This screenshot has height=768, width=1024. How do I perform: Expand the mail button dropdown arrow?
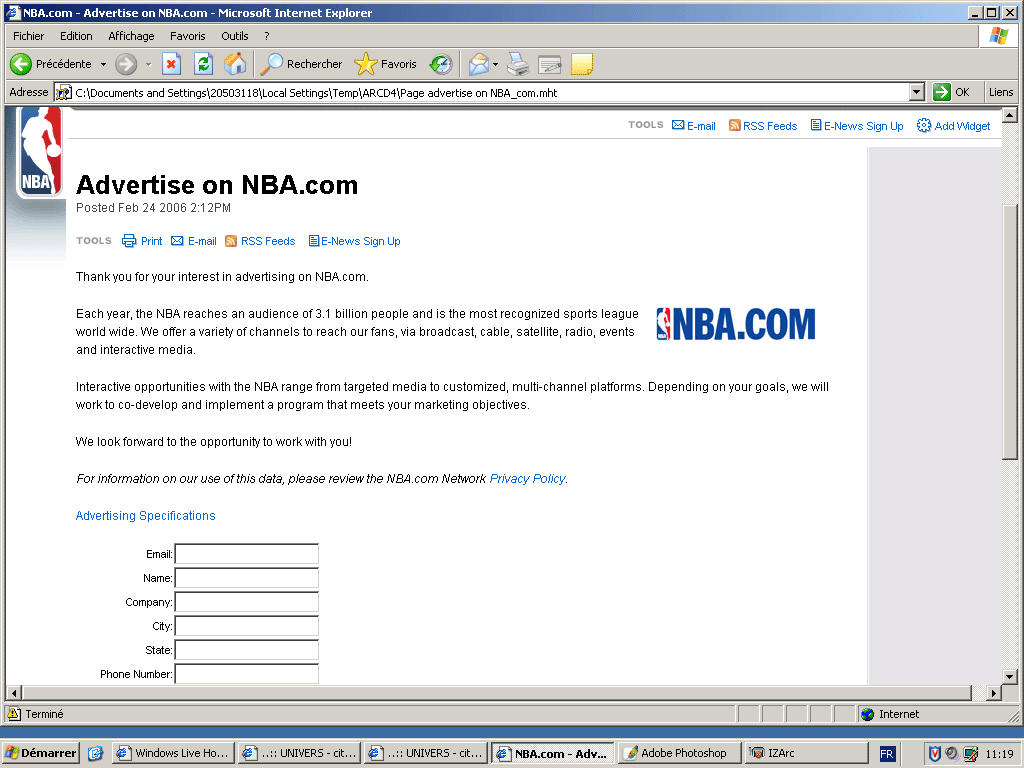pos(495,64)
